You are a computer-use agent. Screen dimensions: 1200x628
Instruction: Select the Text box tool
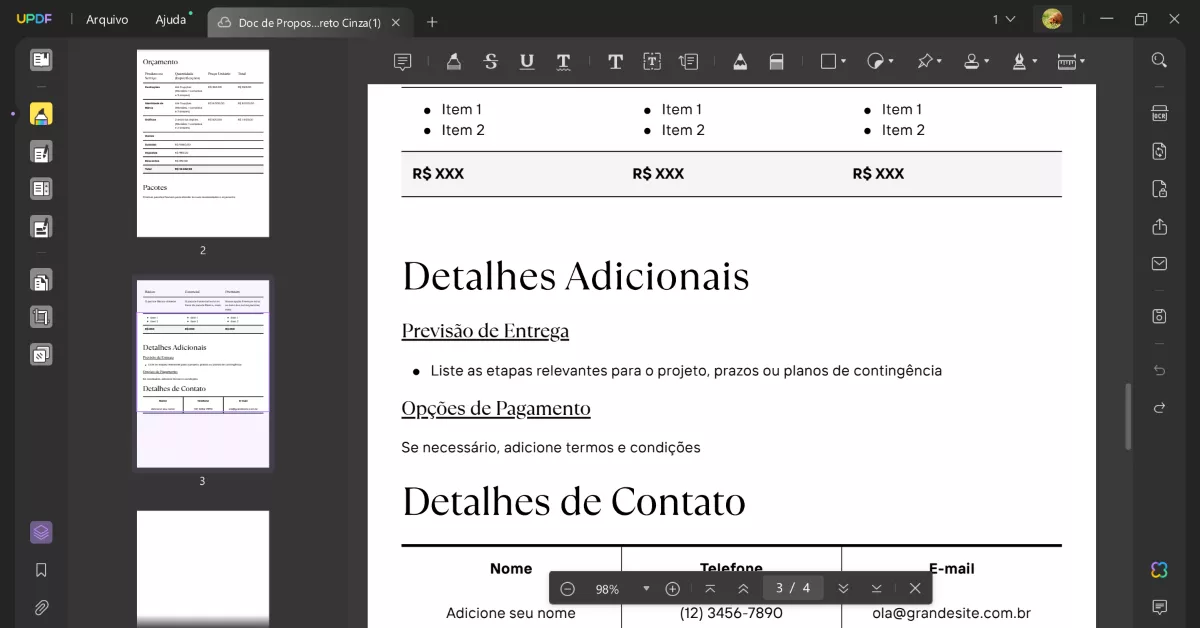[x=651, y=61]
